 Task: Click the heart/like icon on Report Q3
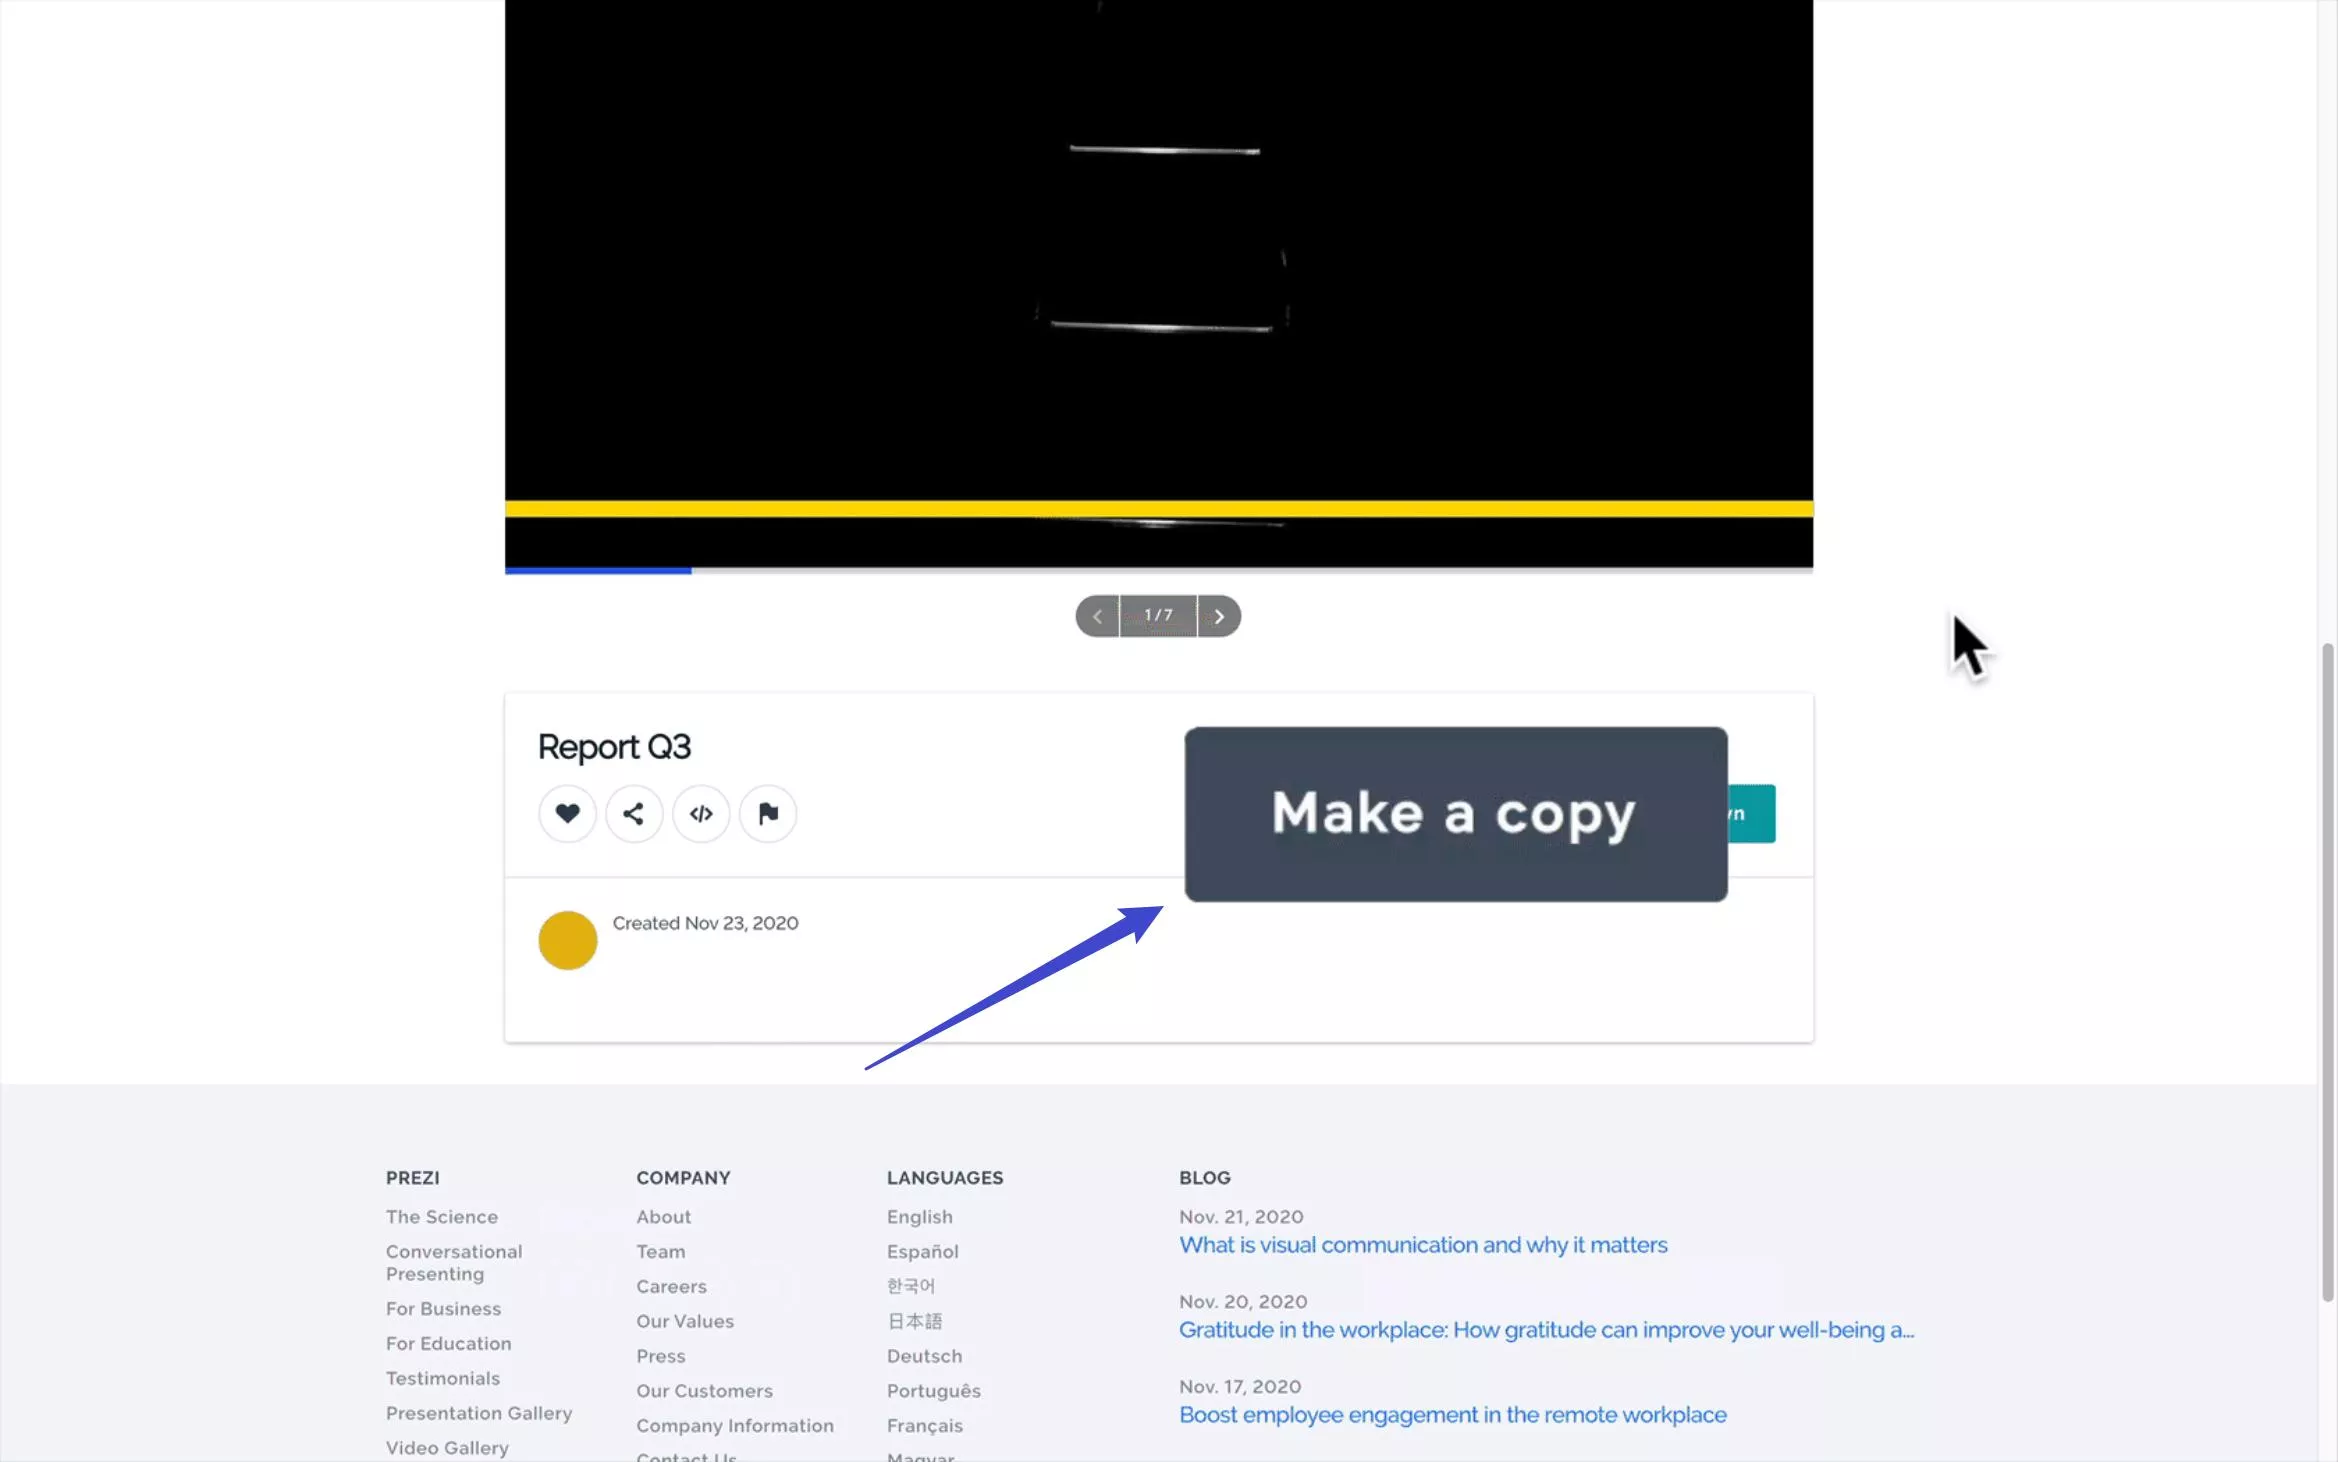[568, 814]
